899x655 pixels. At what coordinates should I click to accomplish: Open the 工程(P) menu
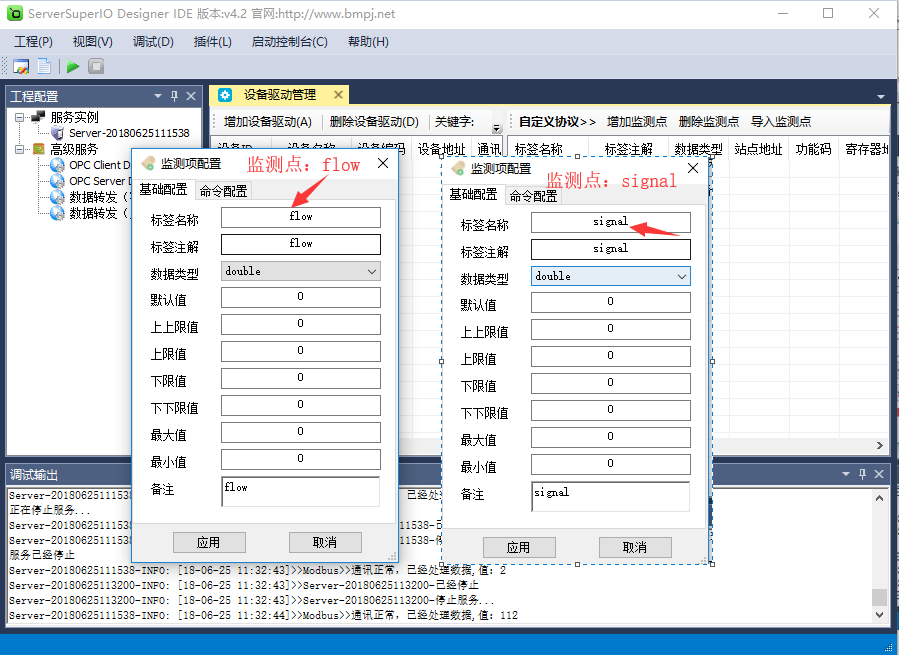pos(33,42)
